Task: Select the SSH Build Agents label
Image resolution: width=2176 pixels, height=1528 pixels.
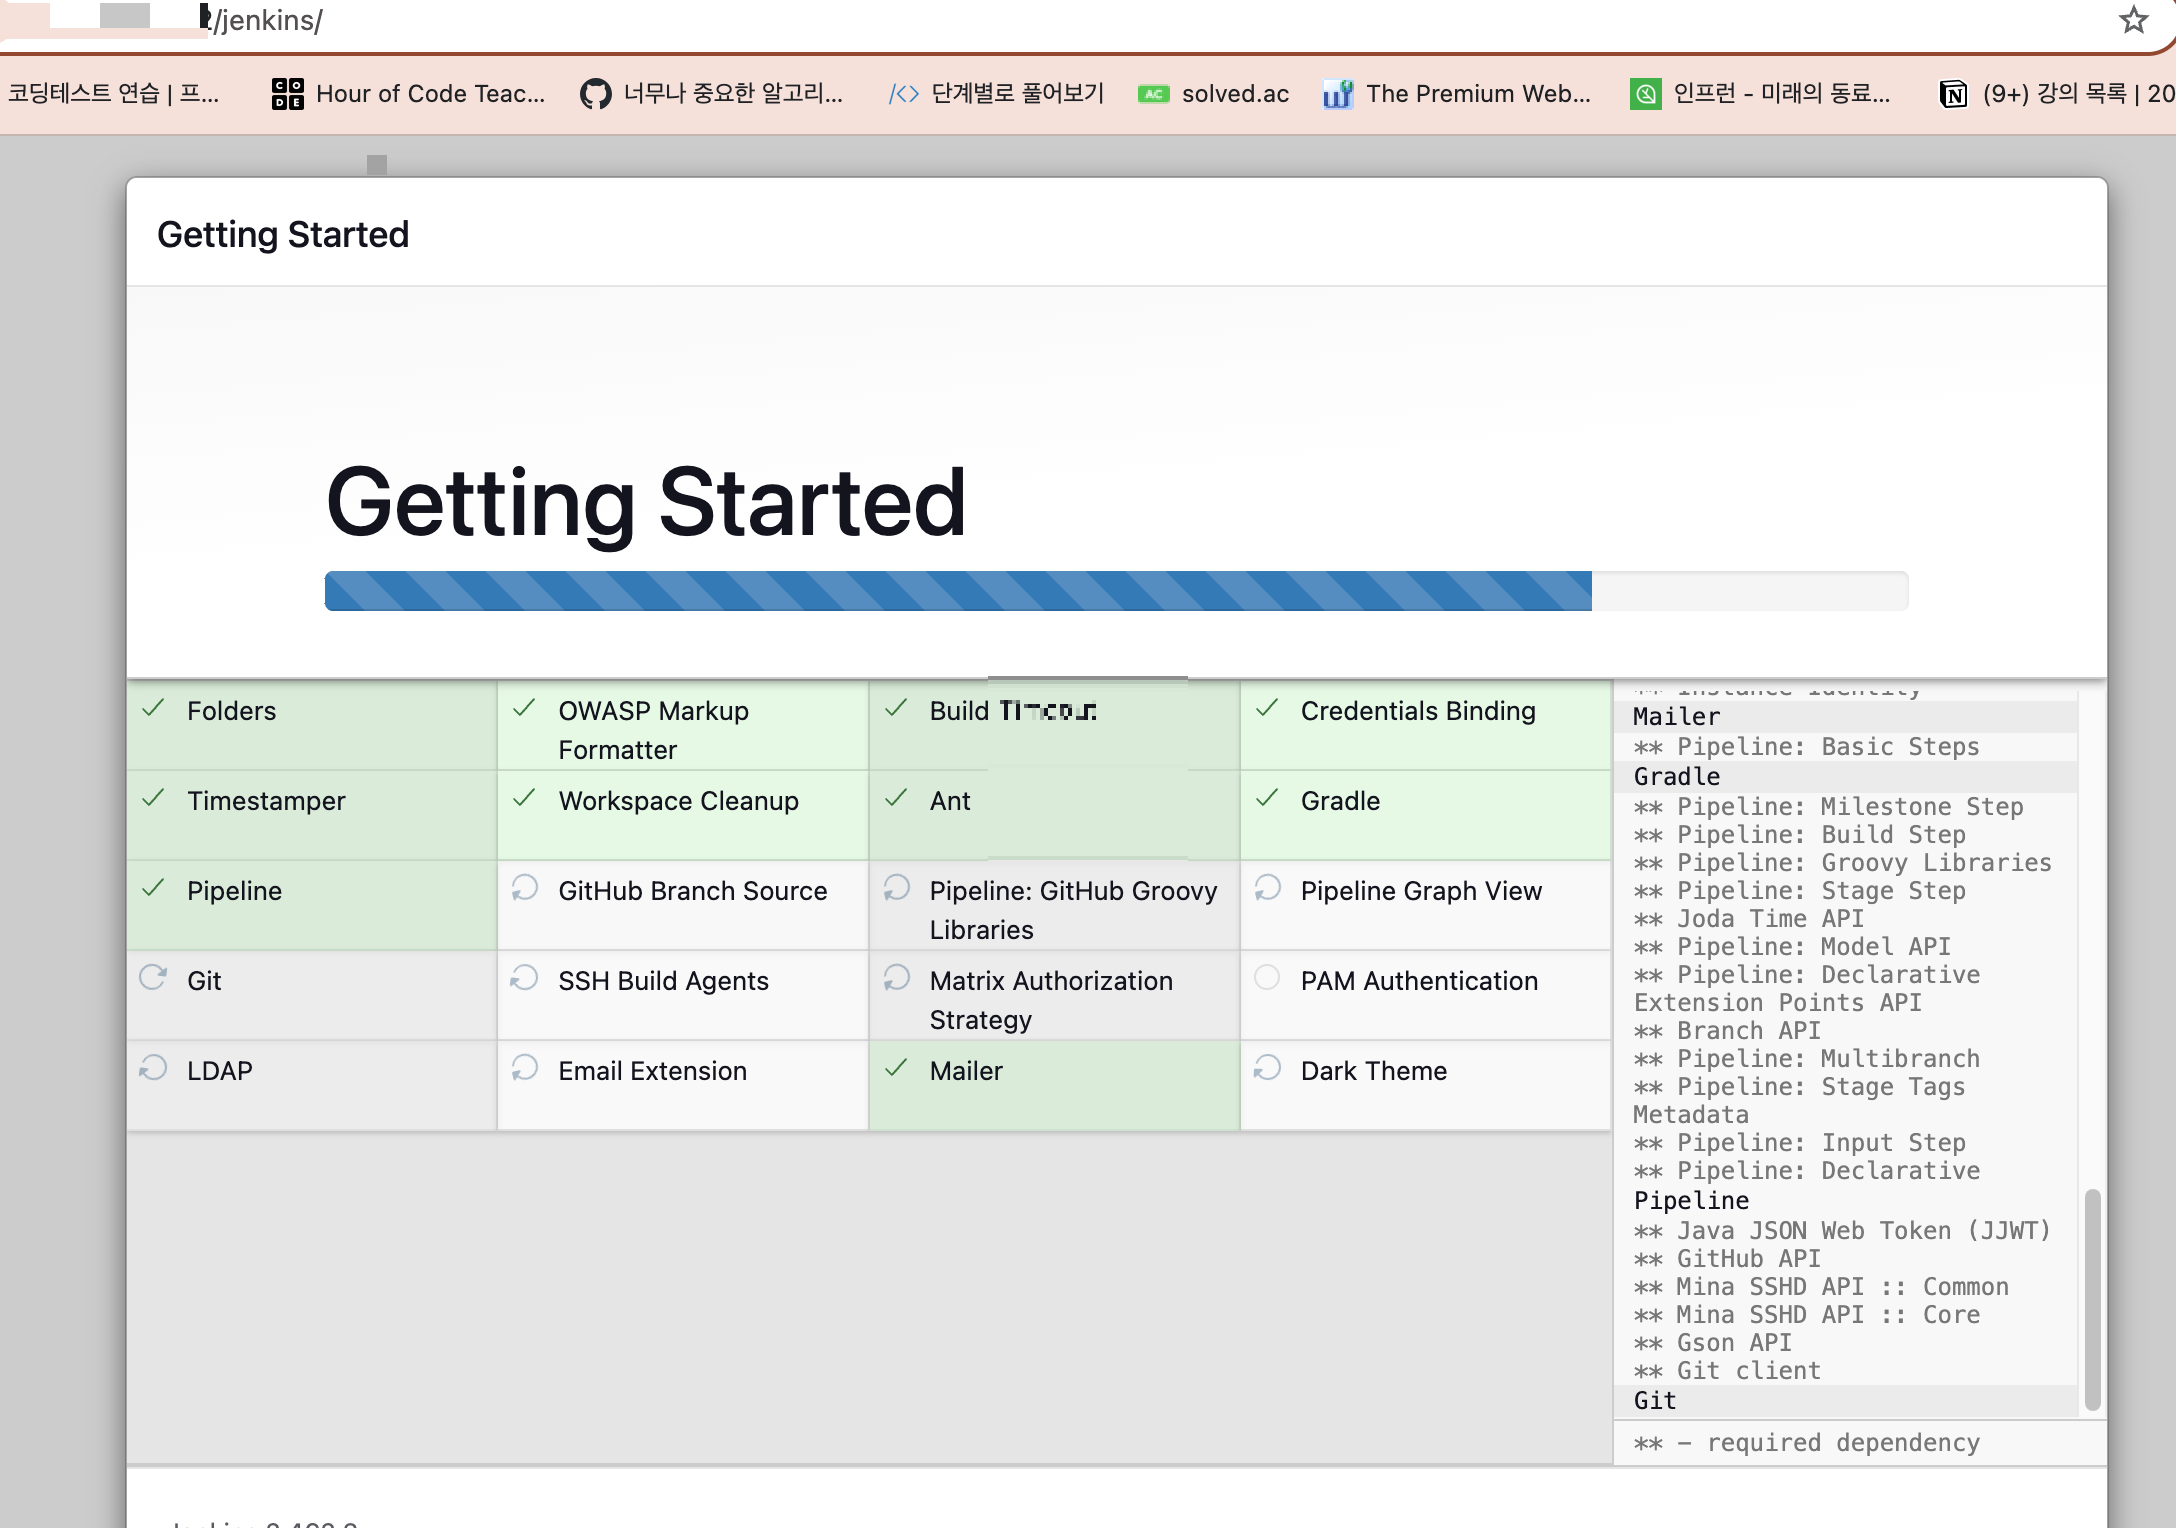Action: (x=663, y=981)
